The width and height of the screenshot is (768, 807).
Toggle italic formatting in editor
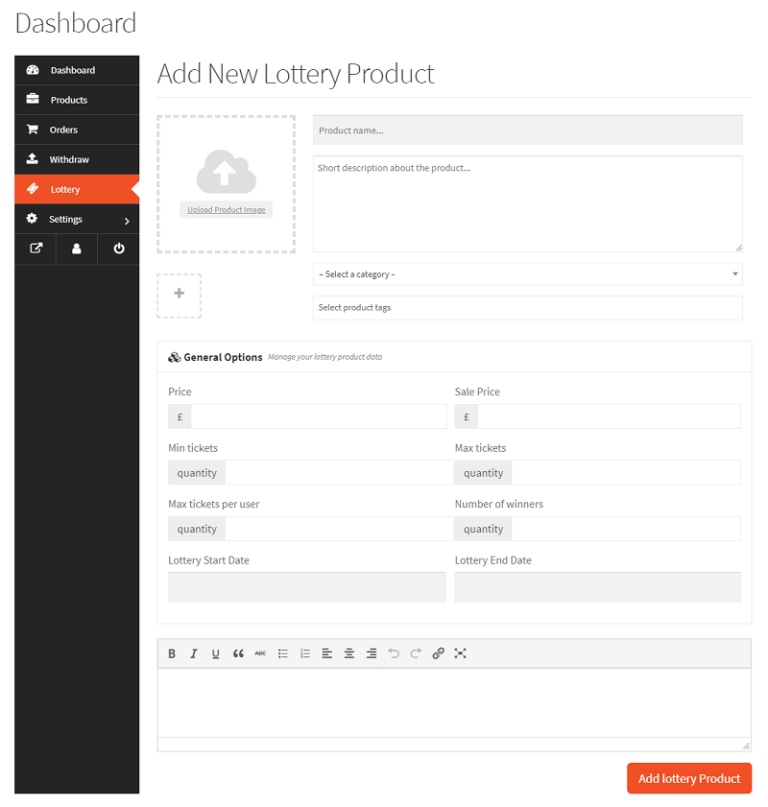[x=194, y=654]
